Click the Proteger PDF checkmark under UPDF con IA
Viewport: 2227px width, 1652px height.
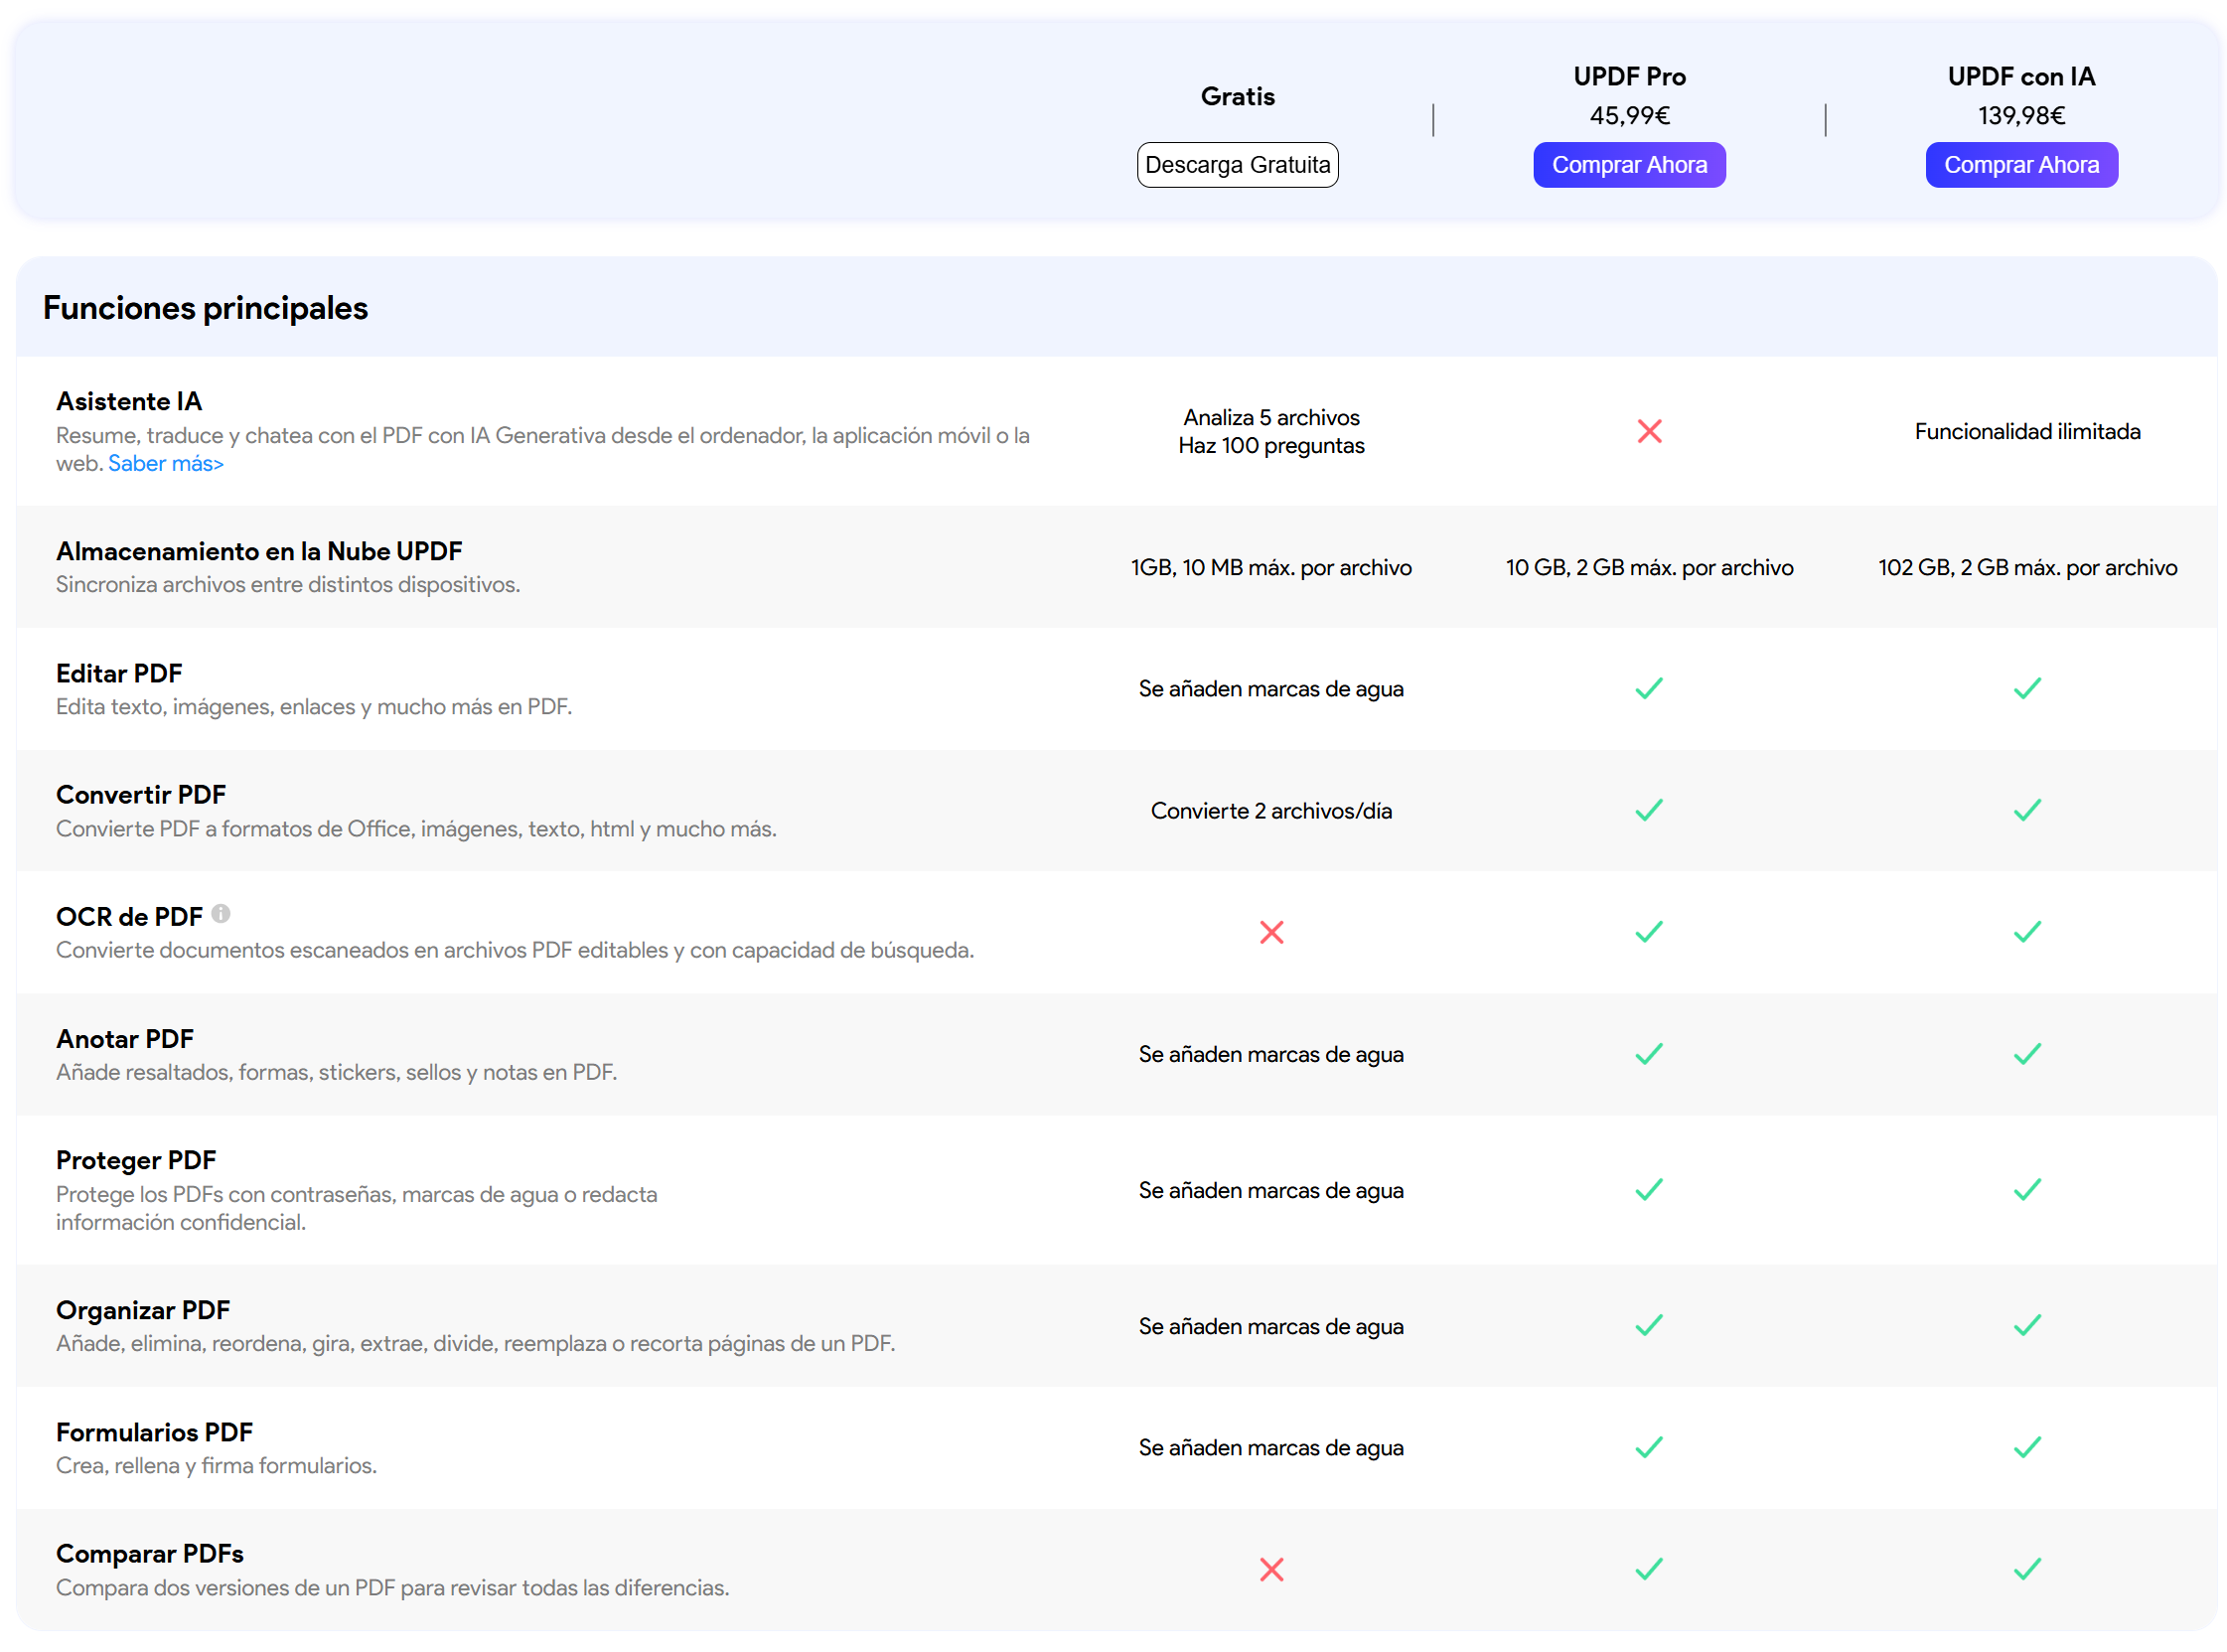pos(2027,1189)
